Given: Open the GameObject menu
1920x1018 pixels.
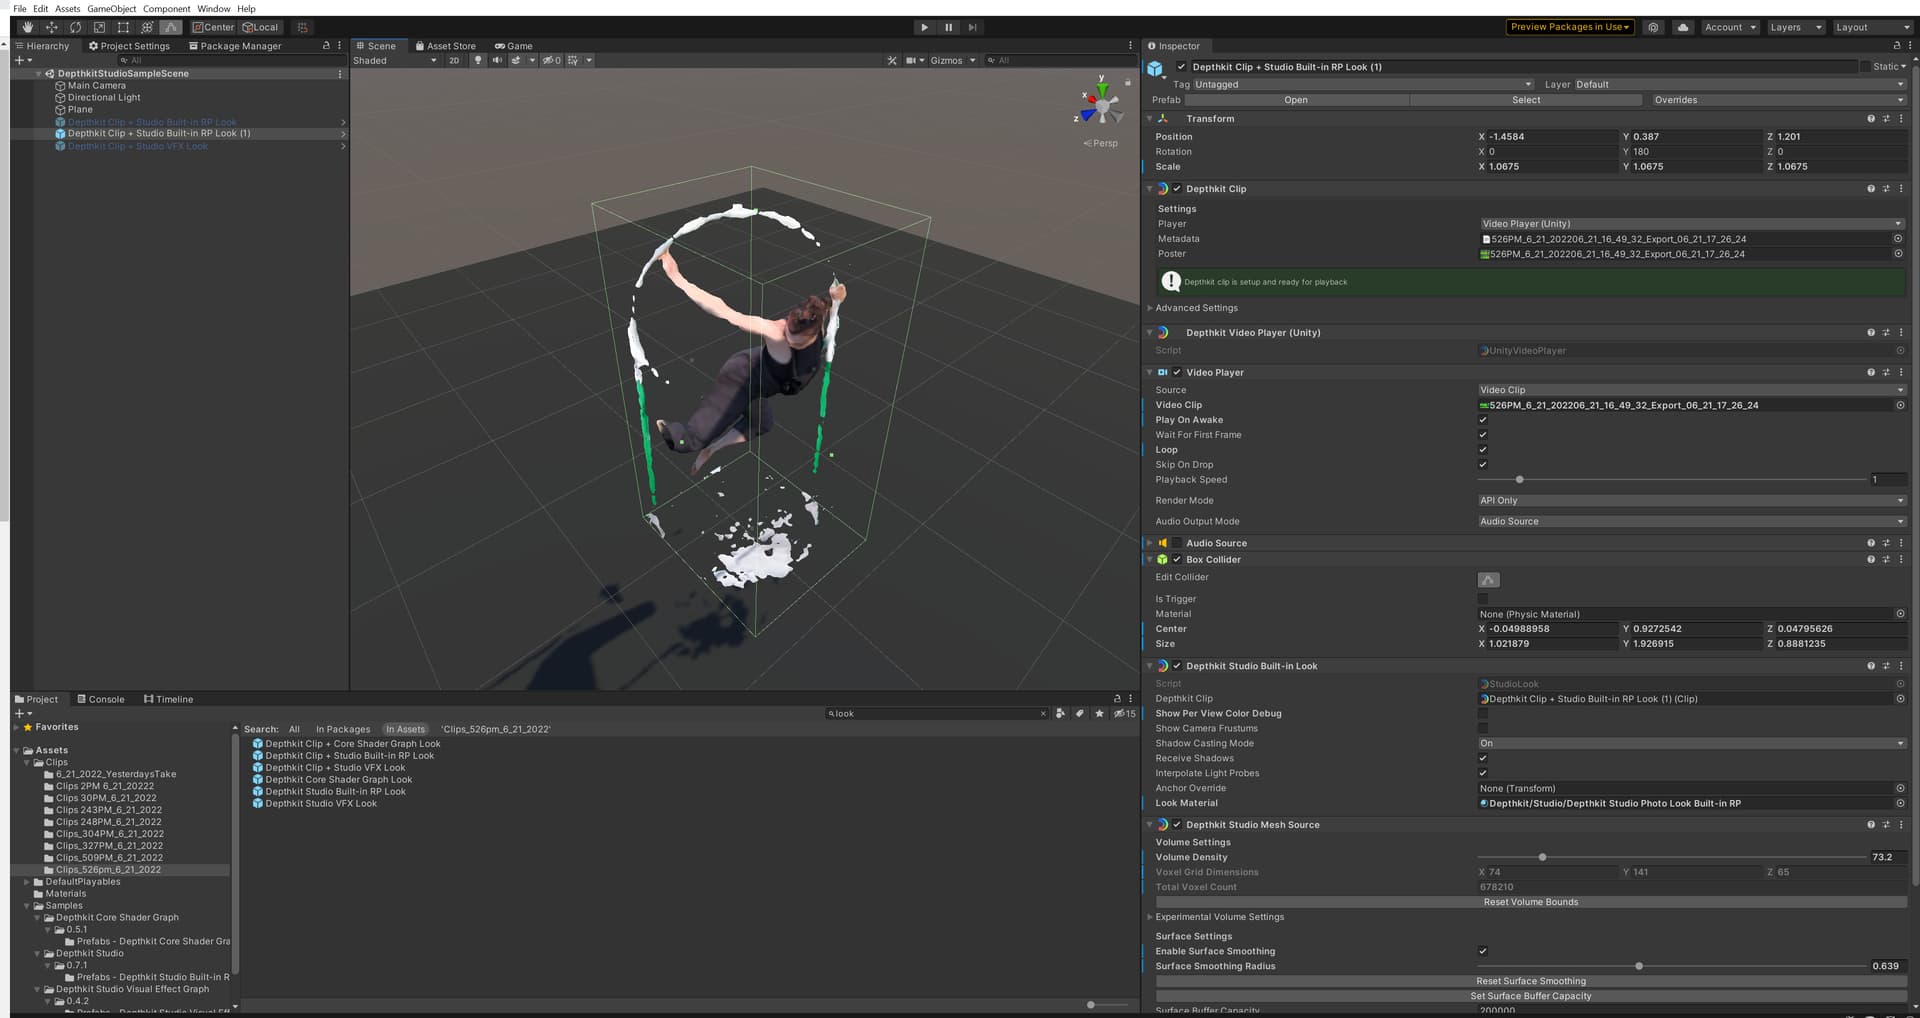Looking at the screenshot, I should point(111,8).
